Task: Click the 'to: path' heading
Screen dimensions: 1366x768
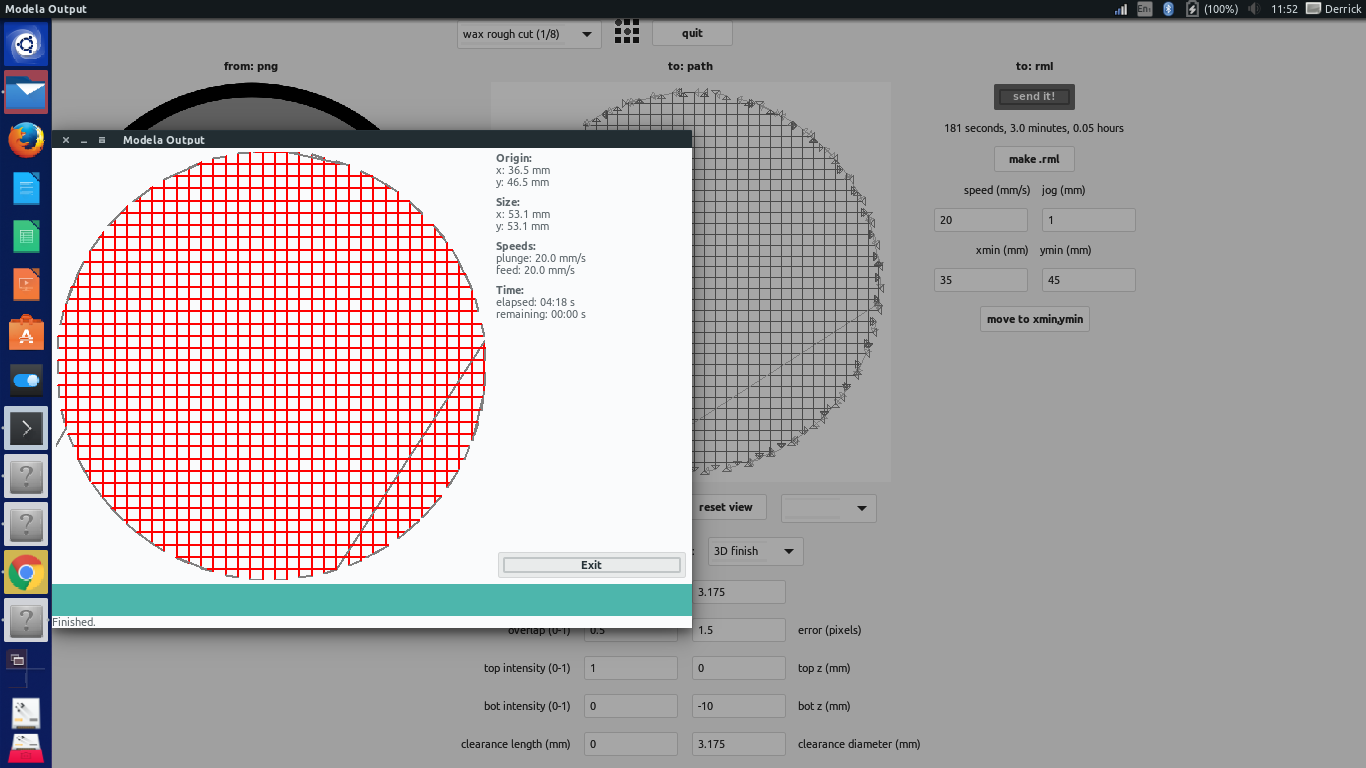Action: pyautogui.click(x=690, y=67)
